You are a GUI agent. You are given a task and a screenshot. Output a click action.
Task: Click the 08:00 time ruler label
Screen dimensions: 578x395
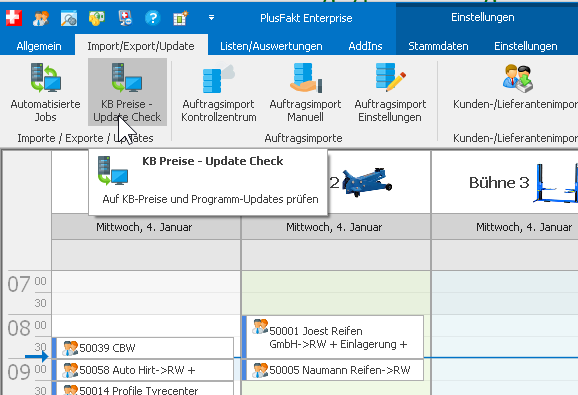[x=27, y=328]
